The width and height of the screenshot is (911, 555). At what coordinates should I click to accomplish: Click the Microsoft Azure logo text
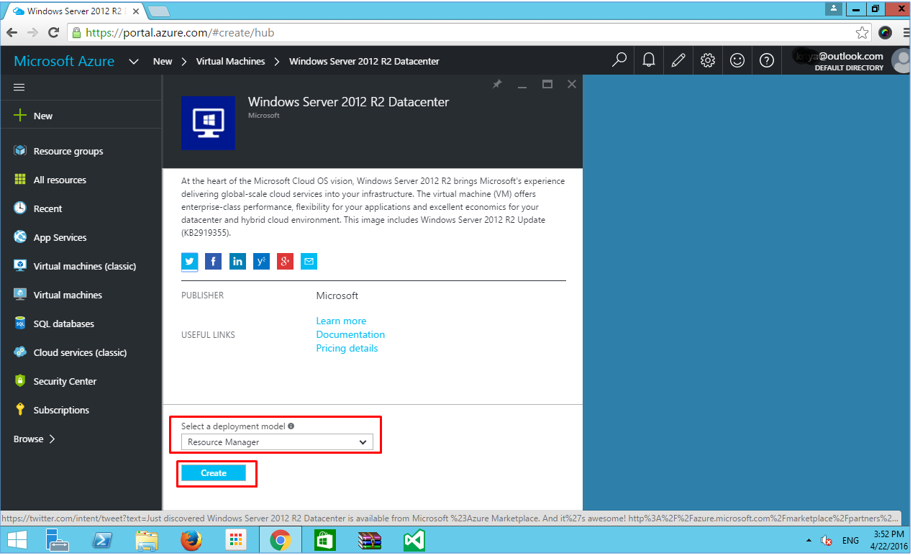64,61
